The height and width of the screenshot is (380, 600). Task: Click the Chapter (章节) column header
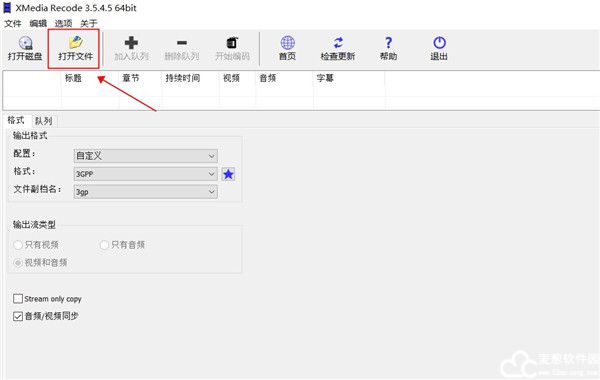140,78
